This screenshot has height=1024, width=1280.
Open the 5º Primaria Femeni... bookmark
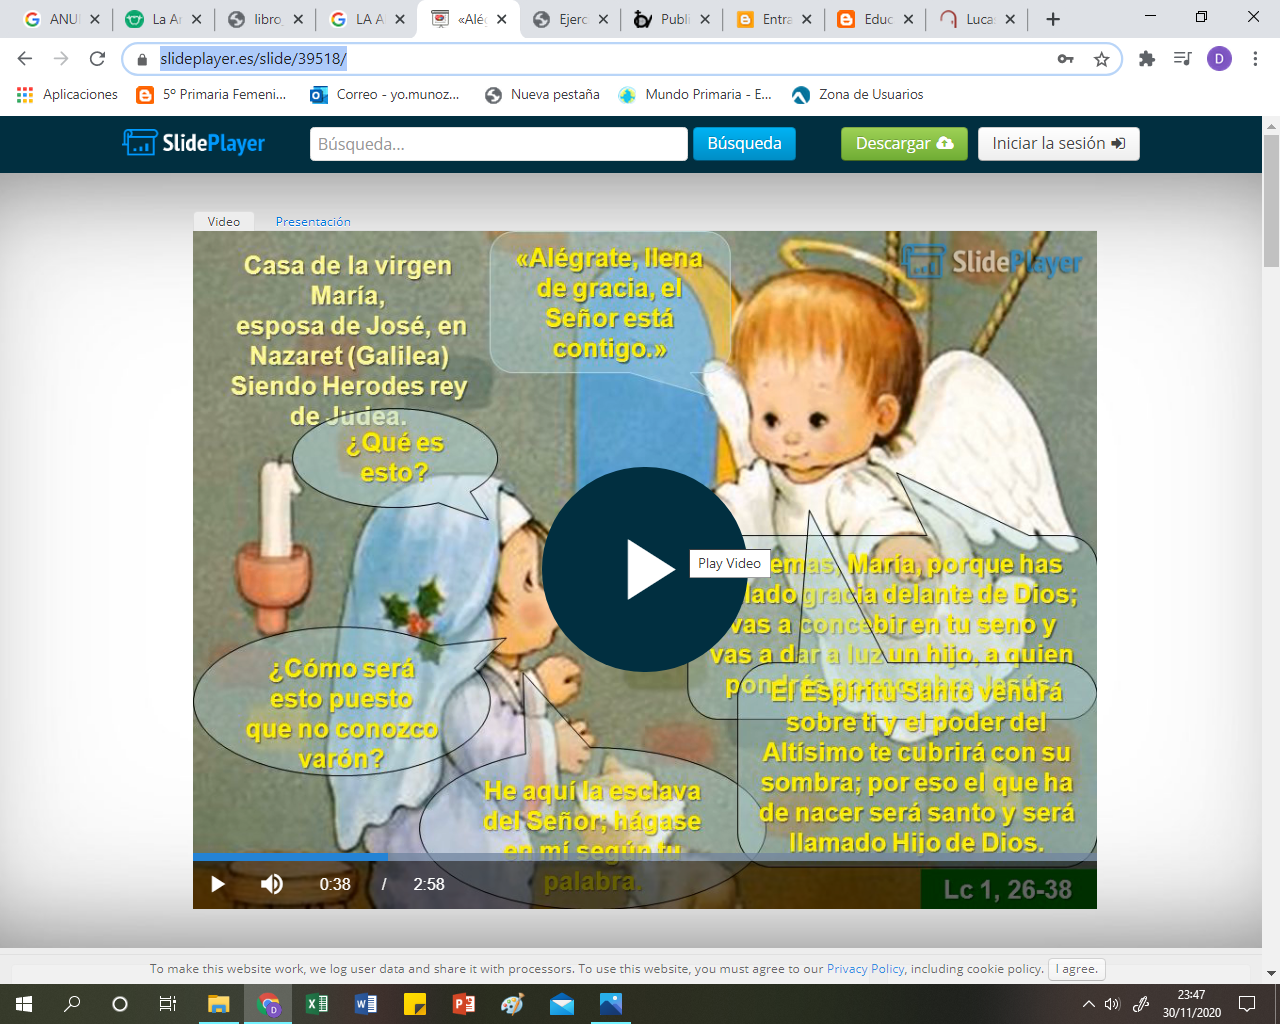(x=211, y=95)
